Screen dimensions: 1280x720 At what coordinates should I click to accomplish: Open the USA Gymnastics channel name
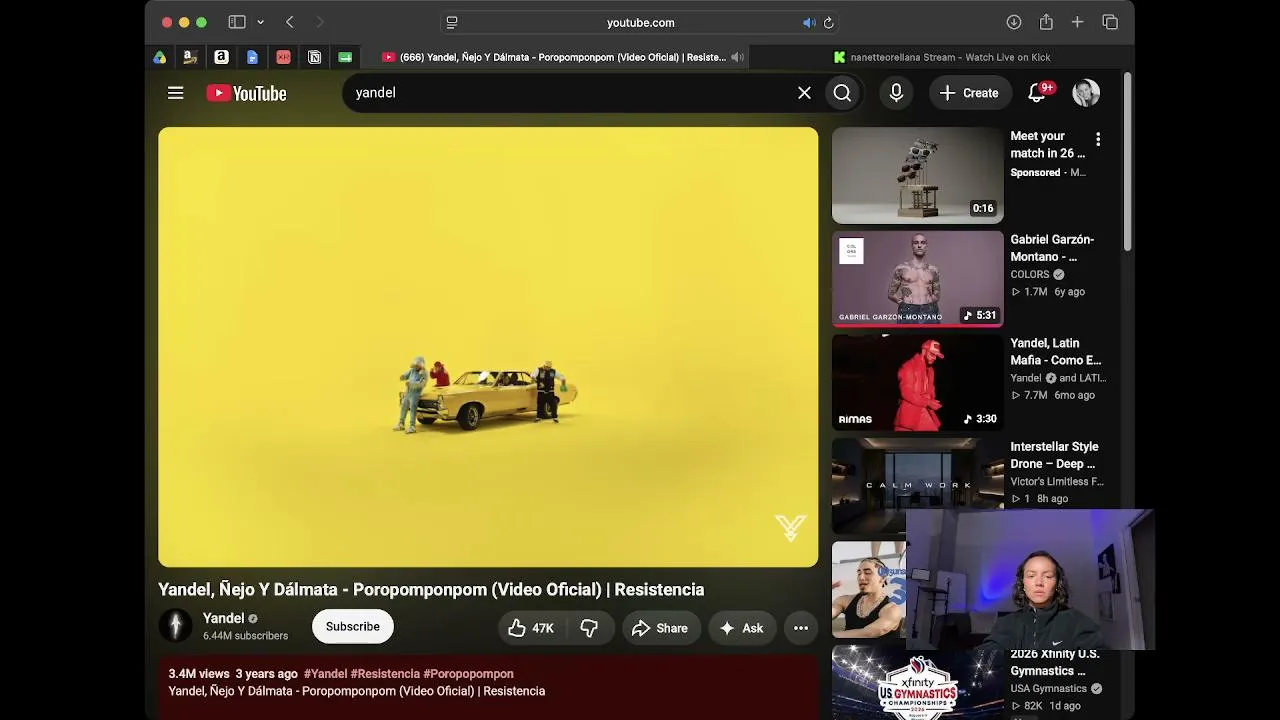[x=1048, y=688]
